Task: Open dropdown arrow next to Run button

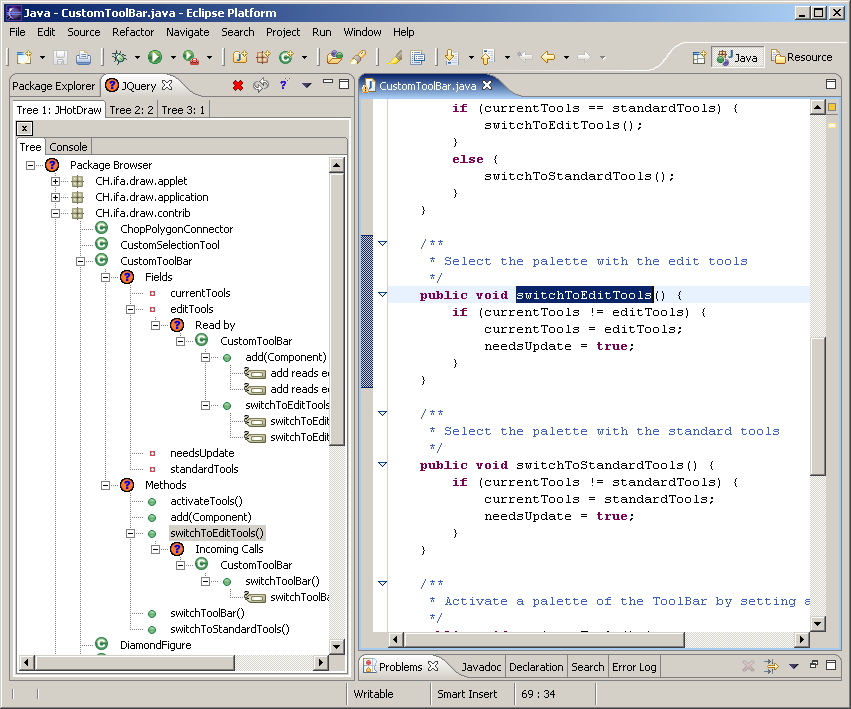Action: [173, 57]
